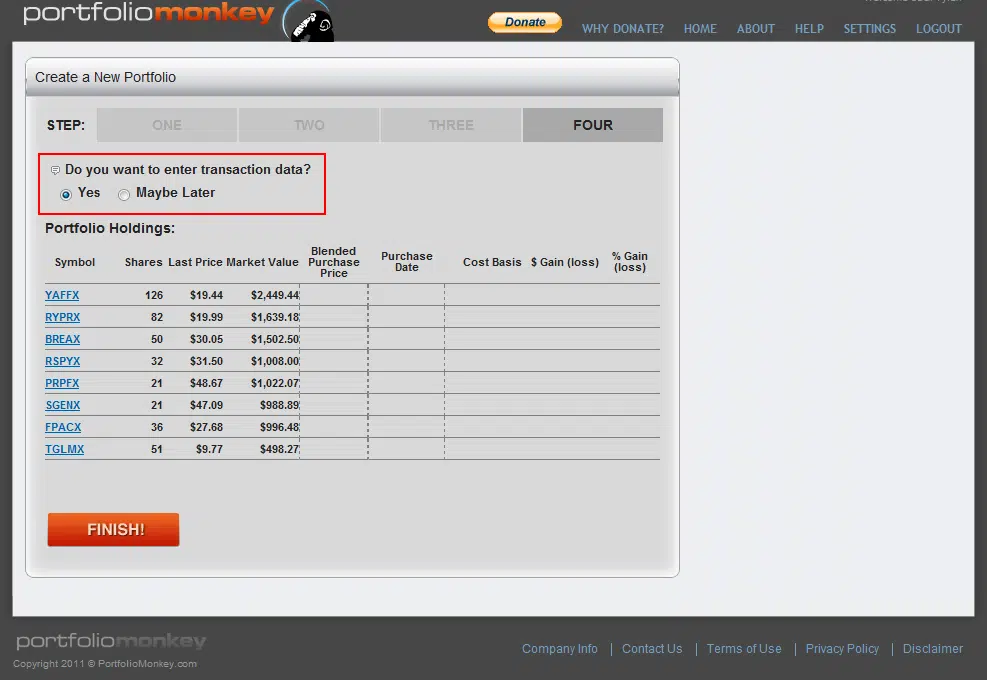Click the Blended Purchase Price field for YAFFX
This screenshot has height=680, width=987.
334,296
